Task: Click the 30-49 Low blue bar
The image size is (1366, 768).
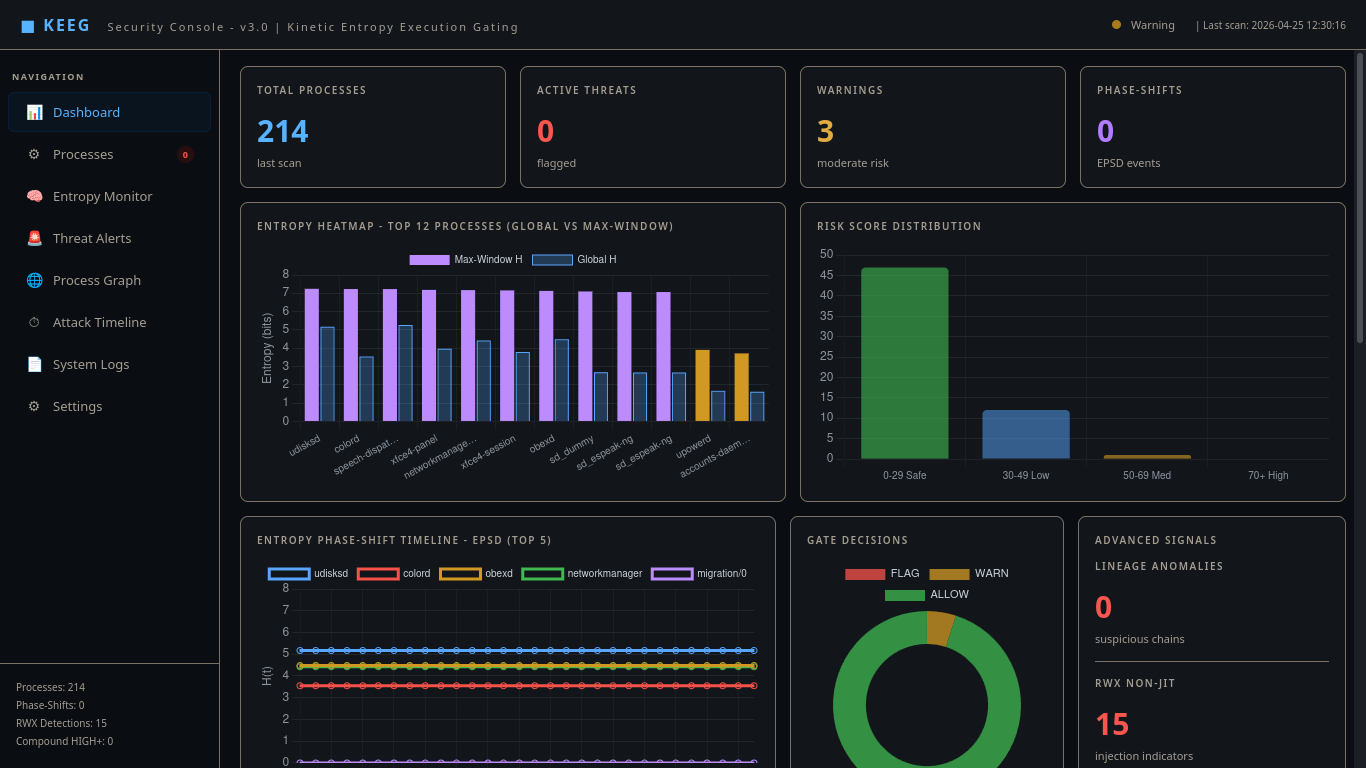Action: point(1026,435)
